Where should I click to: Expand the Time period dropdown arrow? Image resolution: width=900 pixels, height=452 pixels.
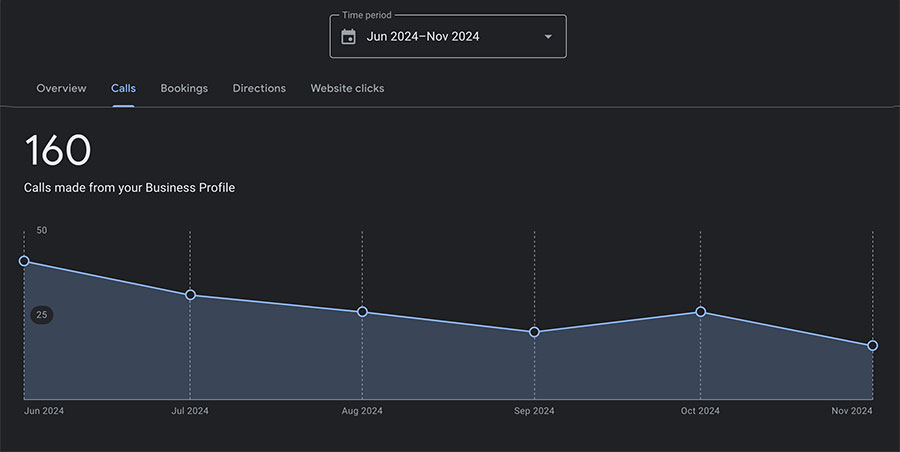[548, 37]
